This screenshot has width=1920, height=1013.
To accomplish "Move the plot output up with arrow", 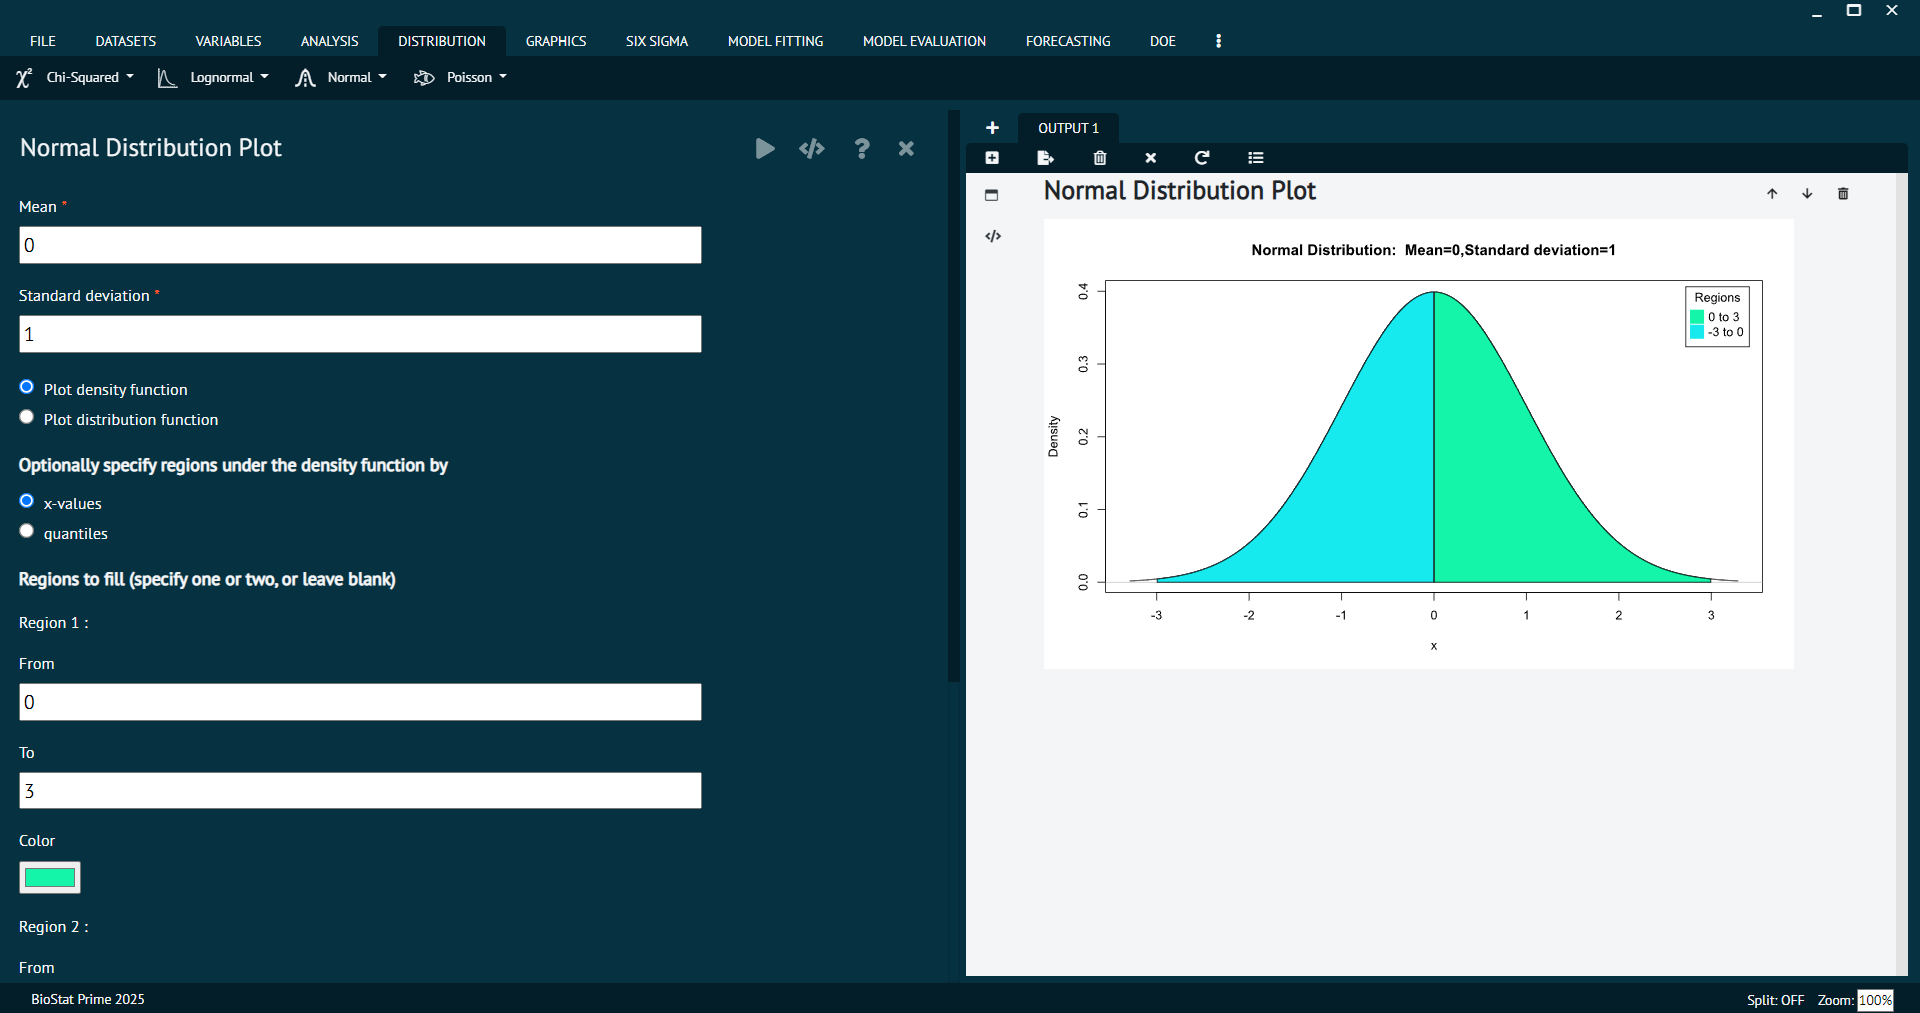I will [x=1772, y=194].
